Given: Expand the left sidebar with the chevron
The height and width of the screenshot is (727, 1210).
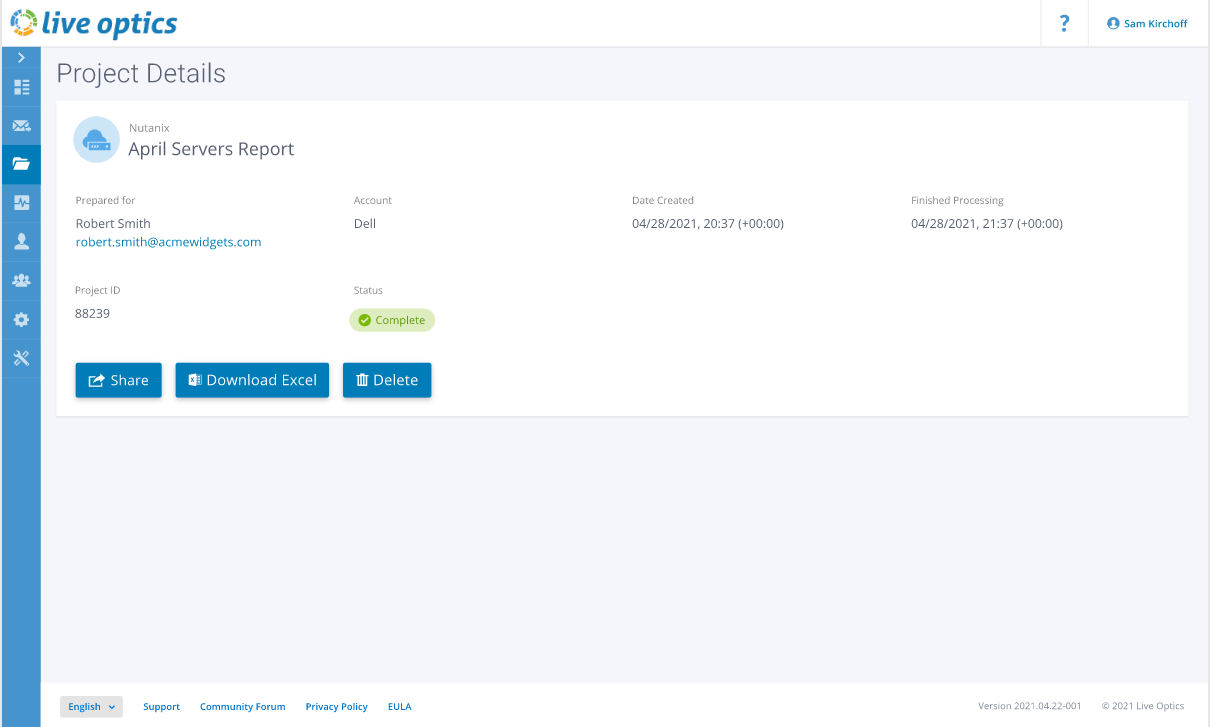Looking at the screenshot, I should [x=21, y=58].
